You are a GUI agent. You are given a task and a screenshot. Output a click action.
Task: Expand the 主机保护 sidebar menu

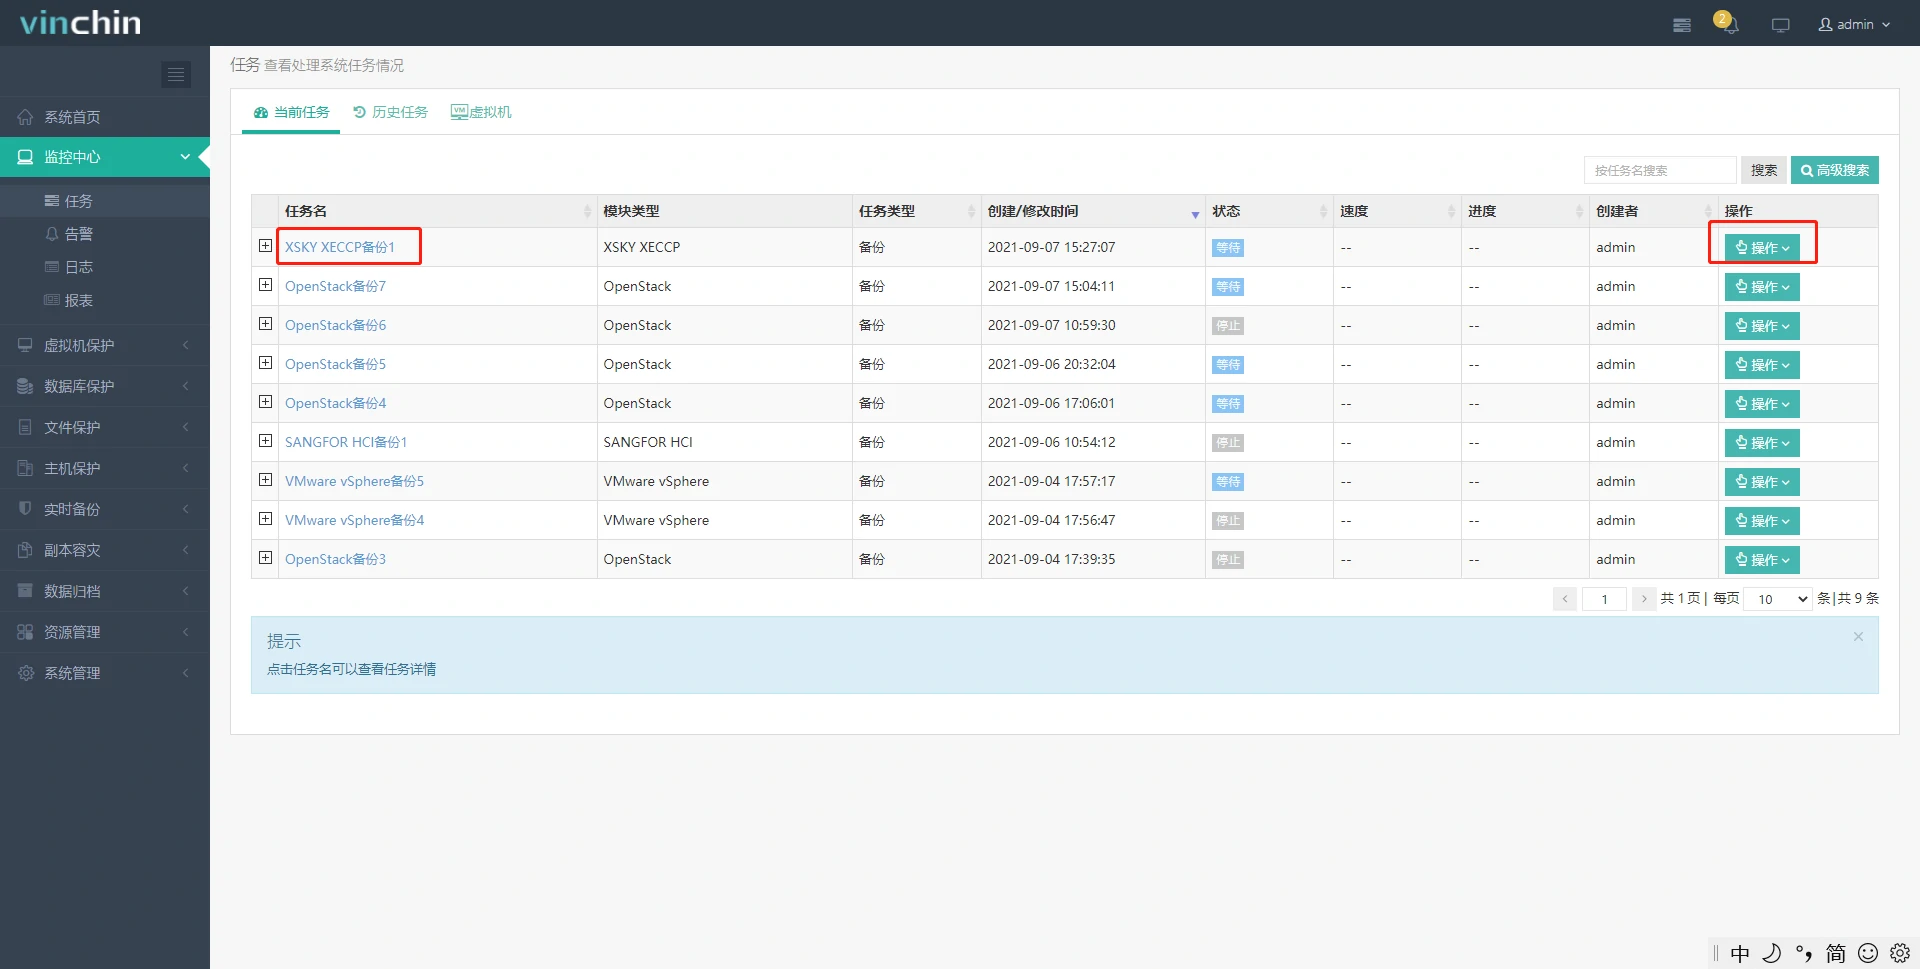[x=105, y=468]
